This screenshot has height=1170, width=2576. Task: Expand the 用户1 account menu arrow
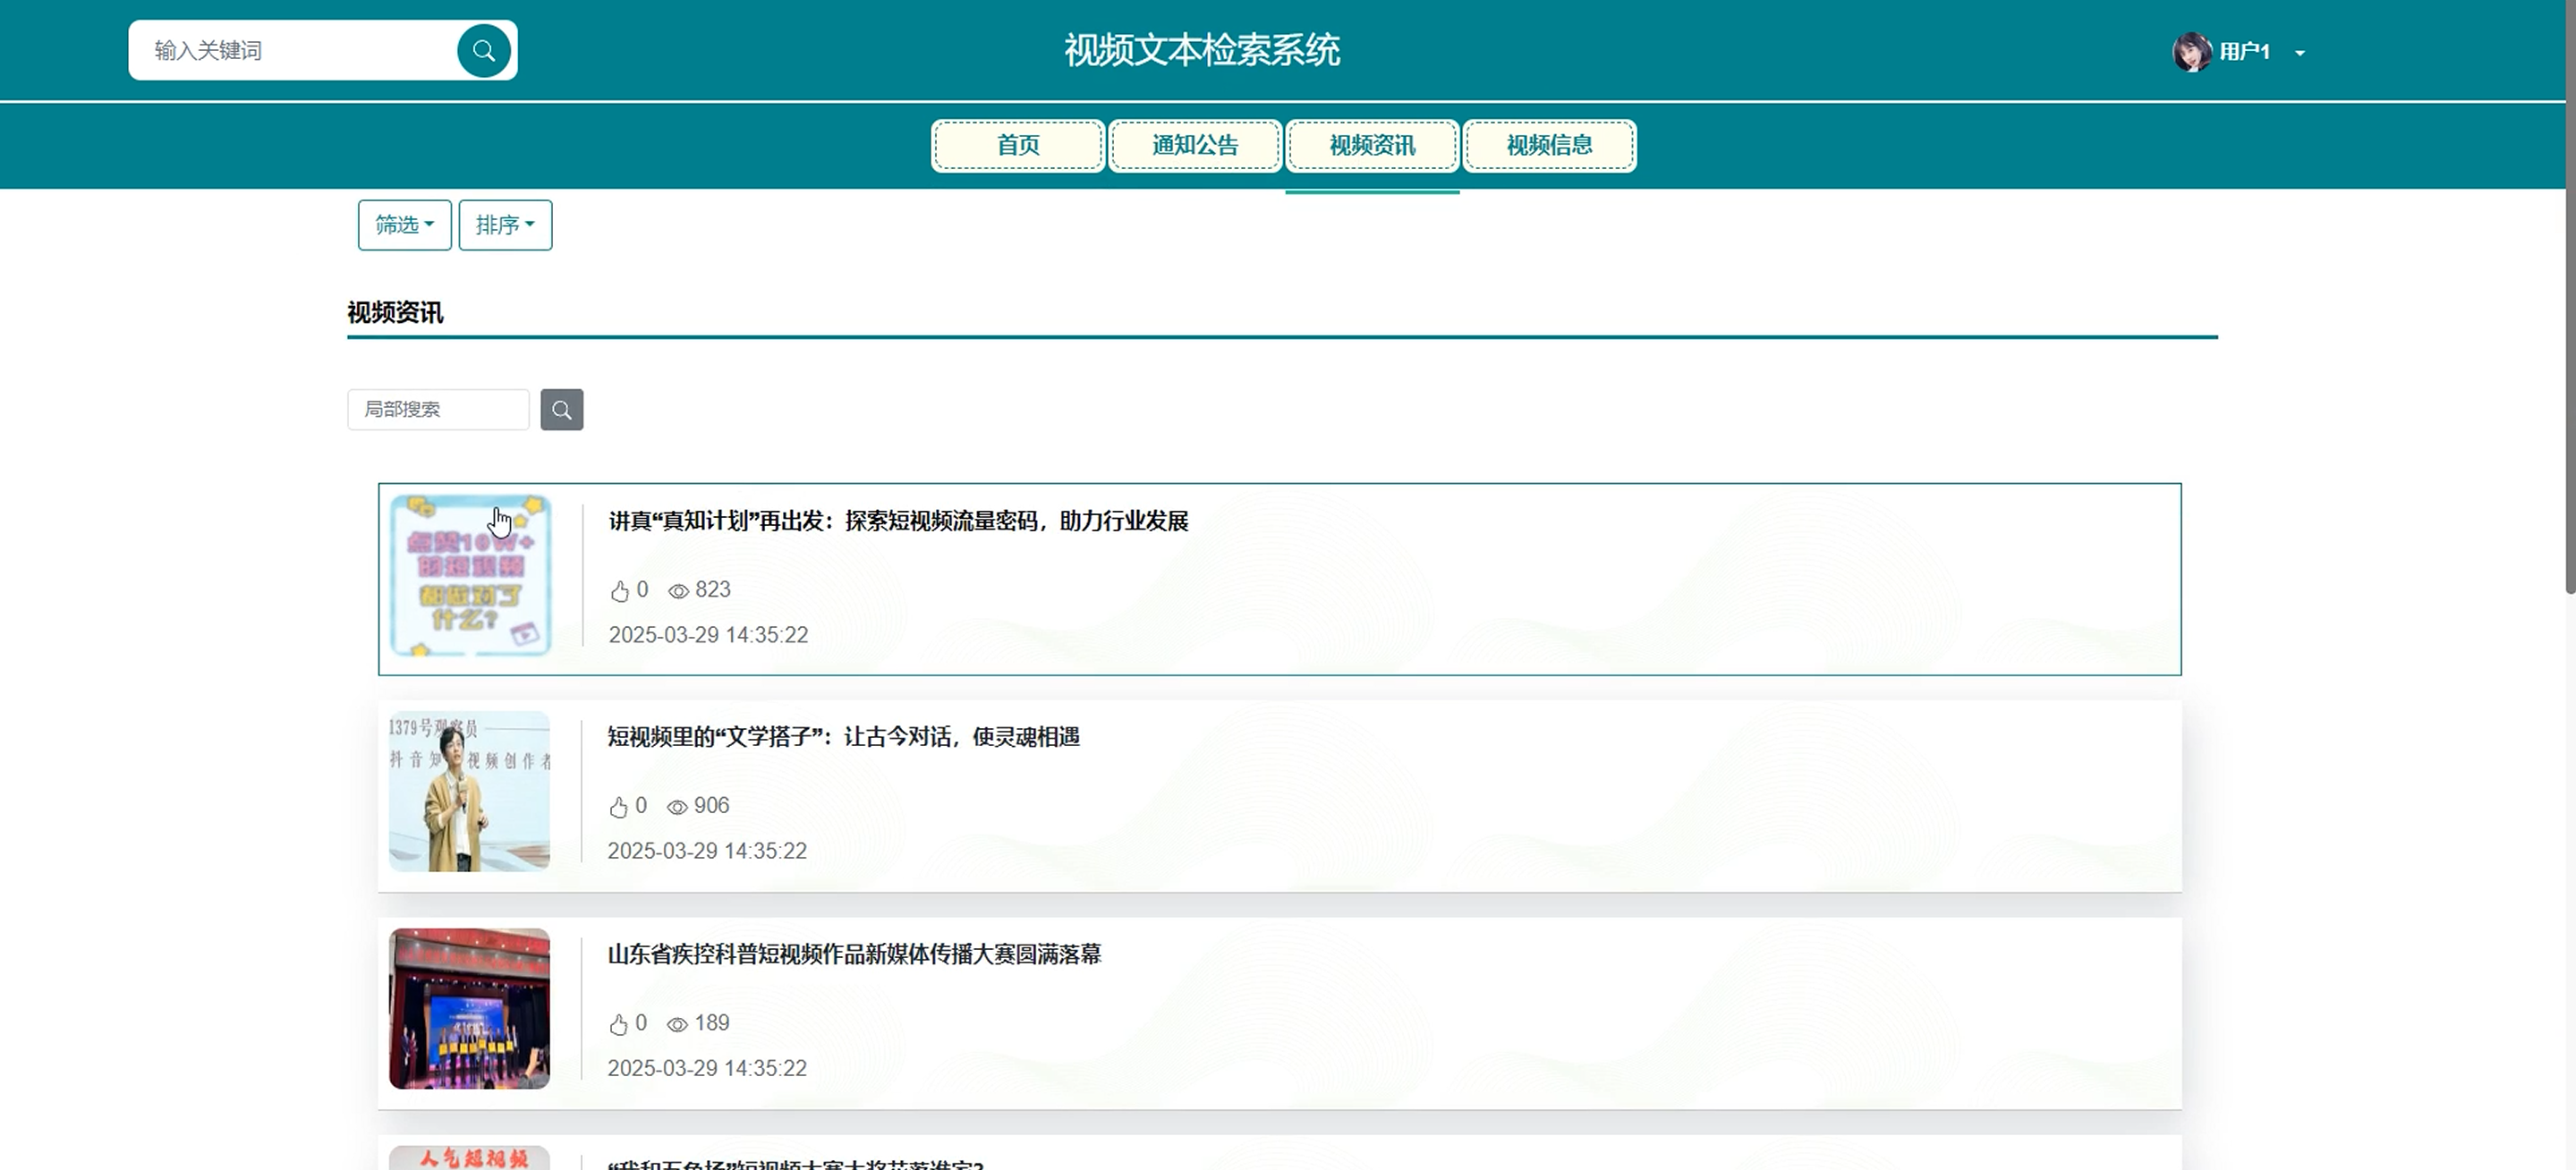pos(2300,53)
